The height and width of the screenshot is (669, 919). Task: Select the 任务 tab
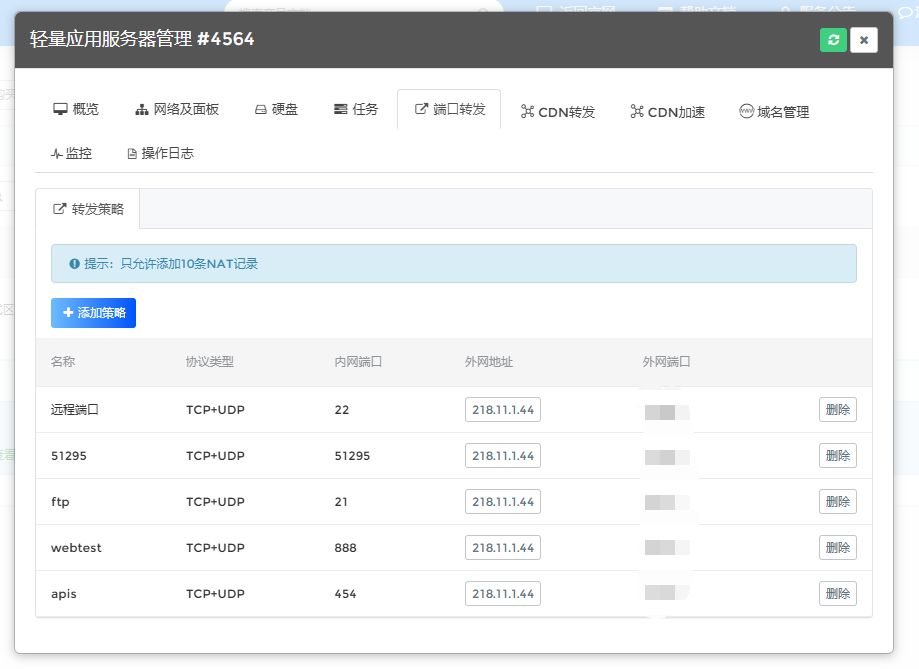(356, 109)
